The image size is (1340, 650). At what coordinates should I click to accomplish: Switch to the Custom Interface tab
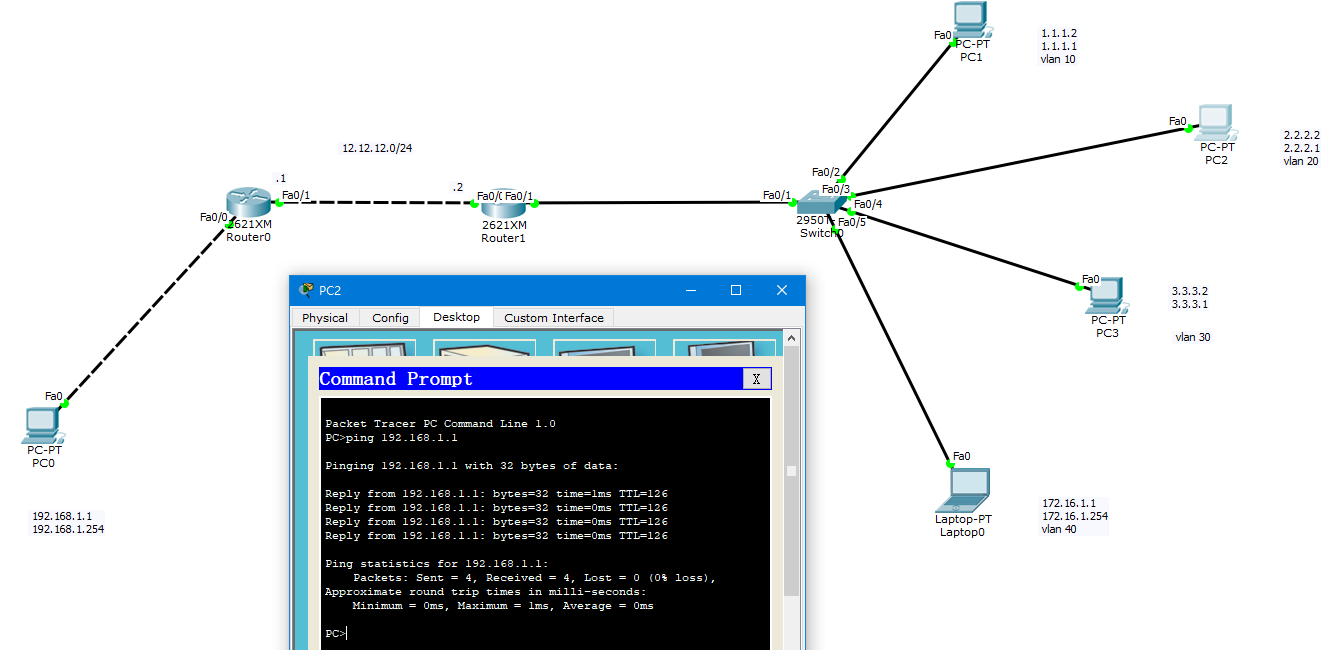tap(554, 318)
